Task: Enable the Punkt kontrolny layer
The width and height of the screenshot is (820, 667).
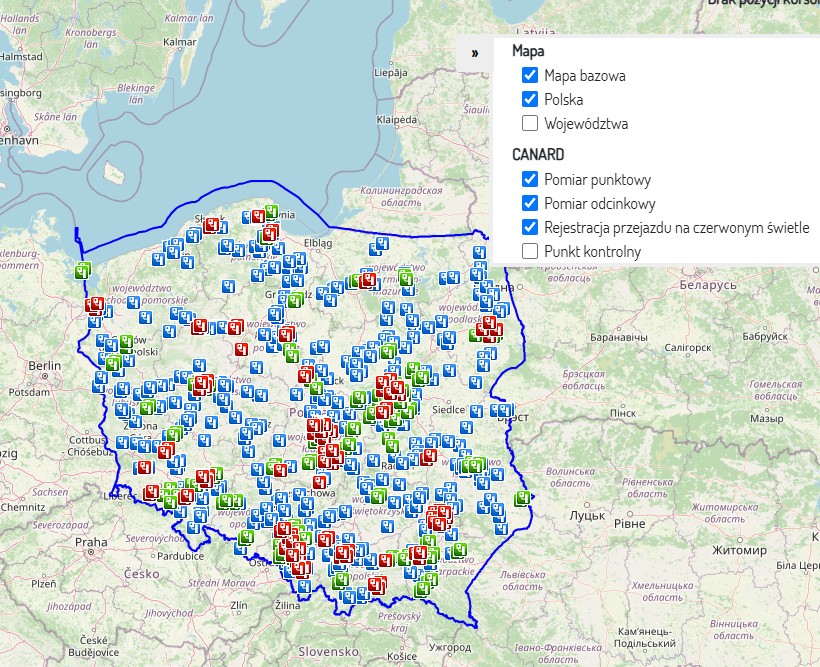Action: tap(530, 252)
